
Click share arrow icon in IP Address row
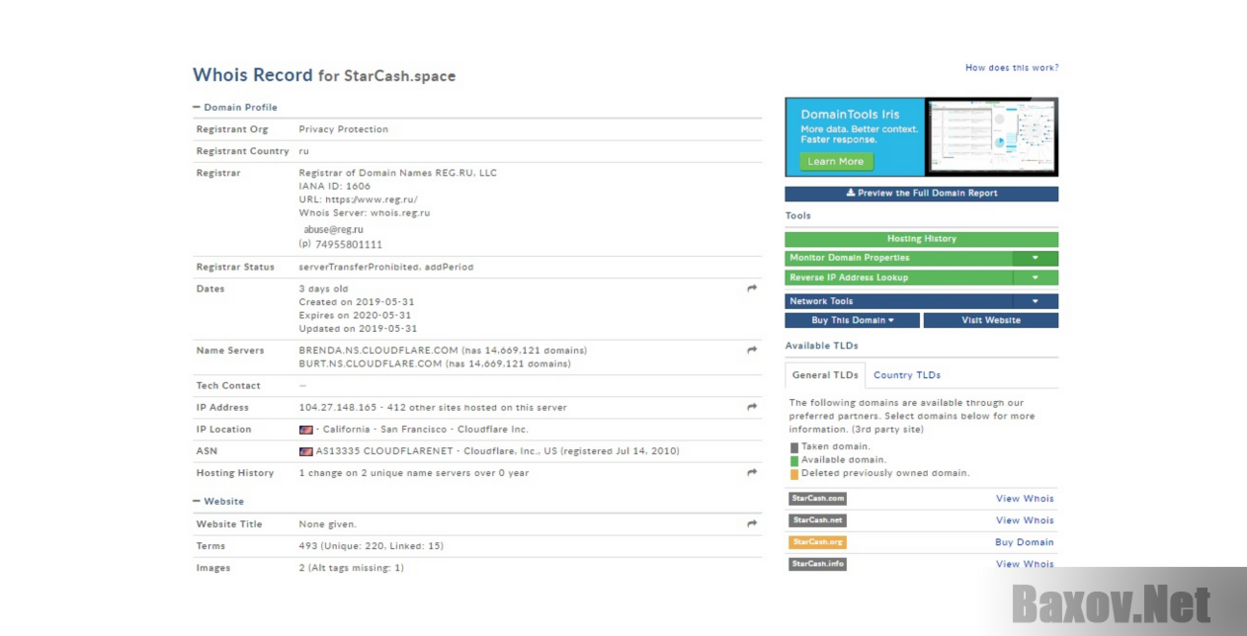pos(752,408)
